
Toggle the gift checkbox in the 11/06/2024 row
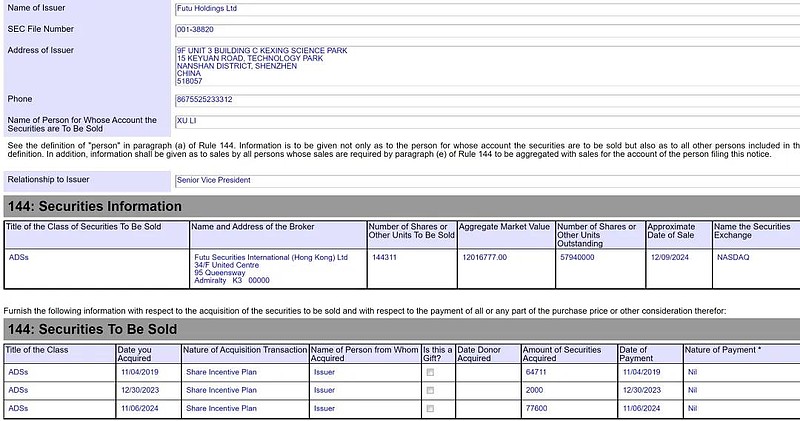[x=430, y=409]
